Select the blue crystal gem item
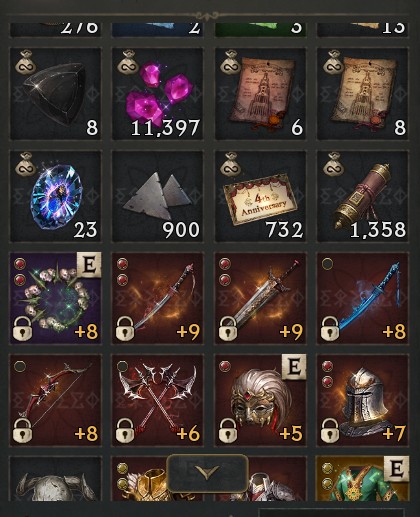 tap(55, 196)
